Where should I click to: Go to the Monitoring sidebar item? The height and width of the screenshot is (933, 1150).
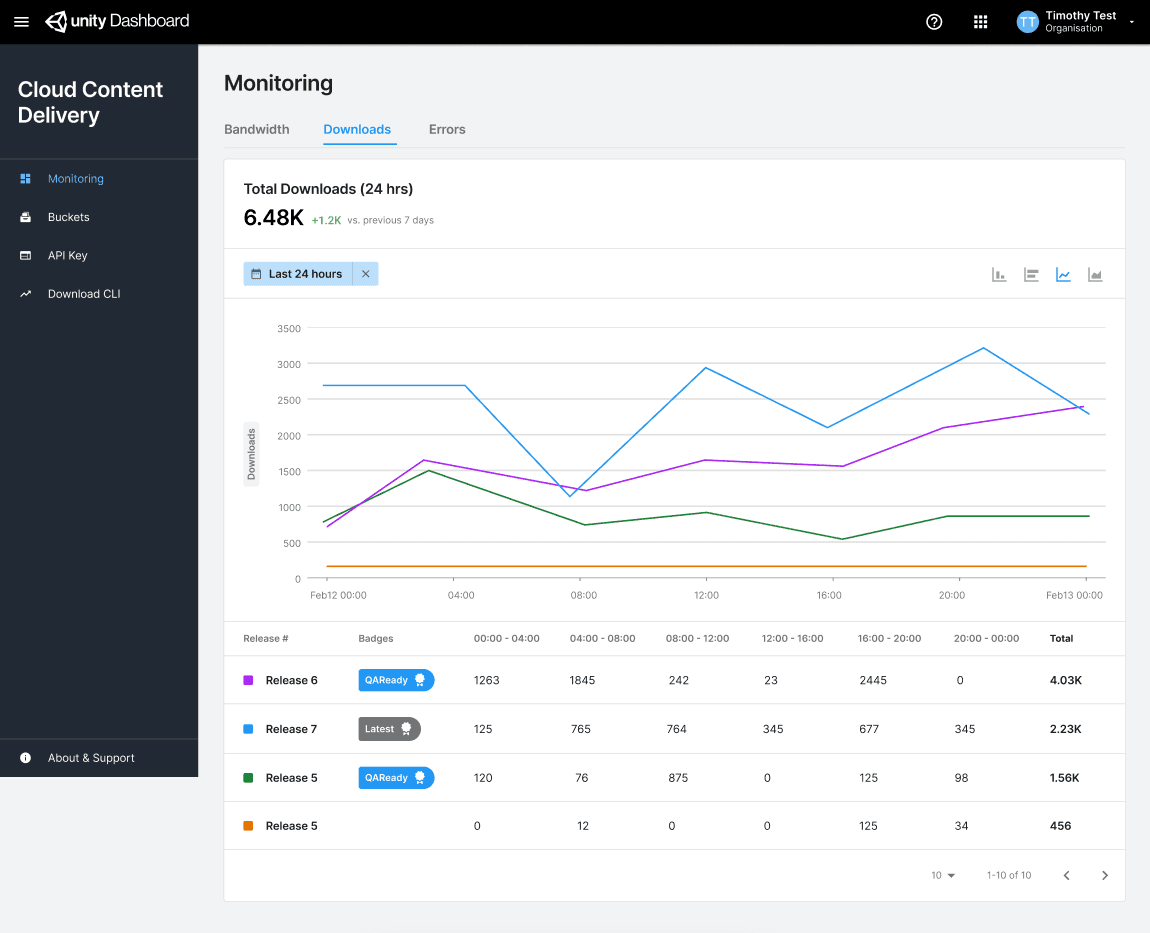point(75,178)
